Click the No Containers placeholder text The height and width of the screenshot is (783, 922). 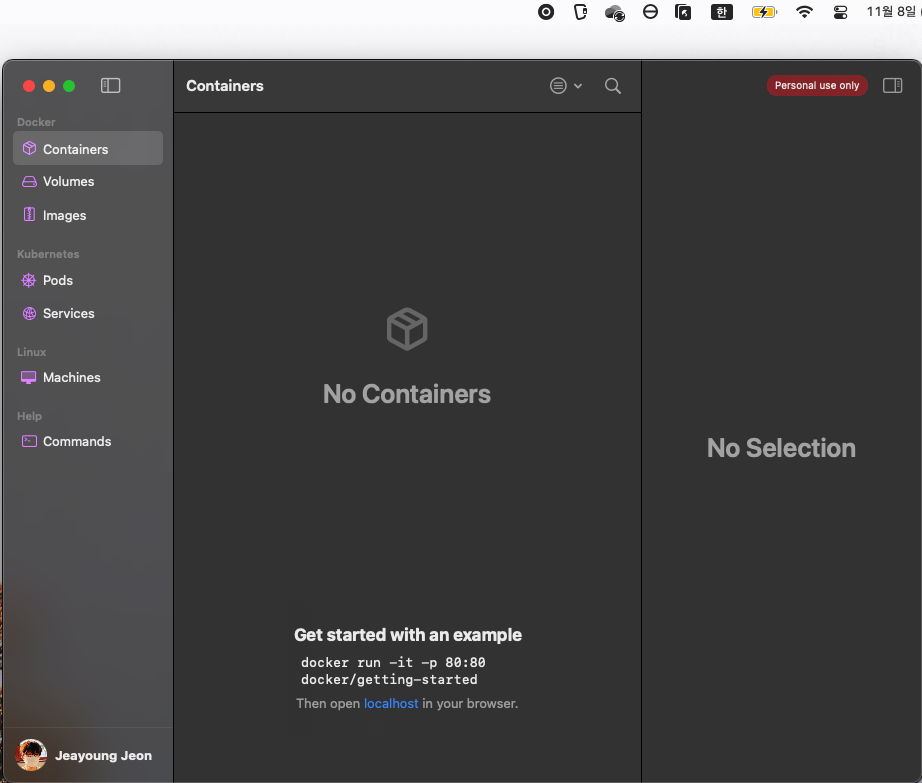tap(406, 394)
